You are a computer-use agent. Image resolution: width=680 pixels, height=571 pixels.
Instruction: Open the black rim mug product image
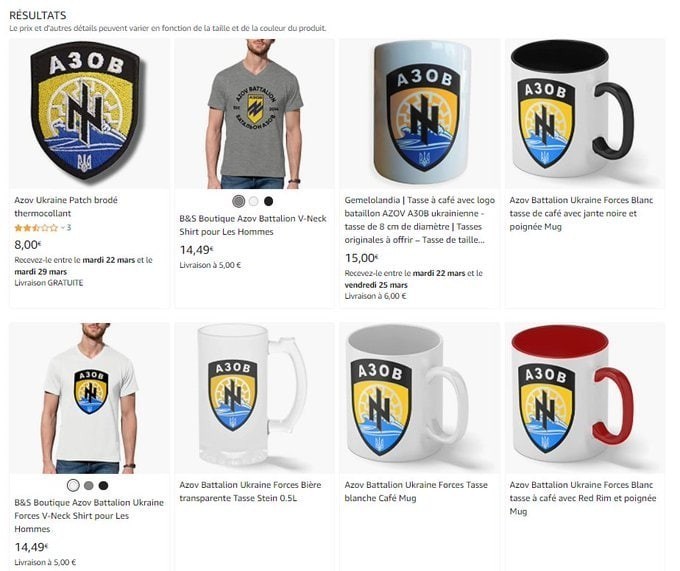[585, 114]
